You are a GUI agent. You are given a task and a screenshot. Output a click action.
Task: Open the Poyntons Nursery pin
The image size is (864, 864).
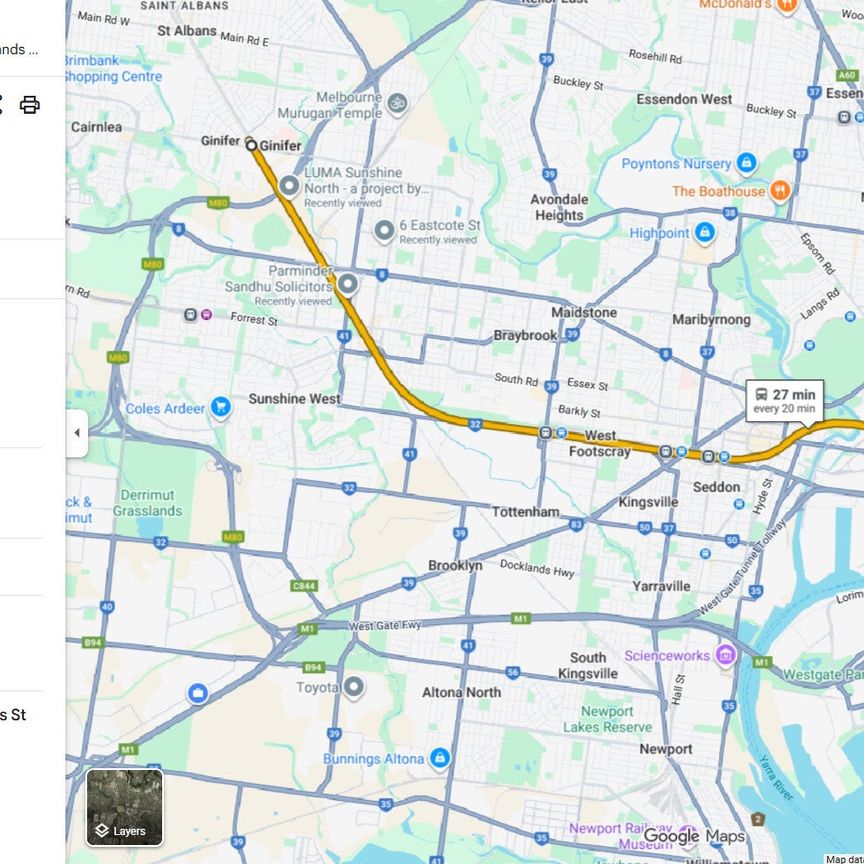(747, 163)
